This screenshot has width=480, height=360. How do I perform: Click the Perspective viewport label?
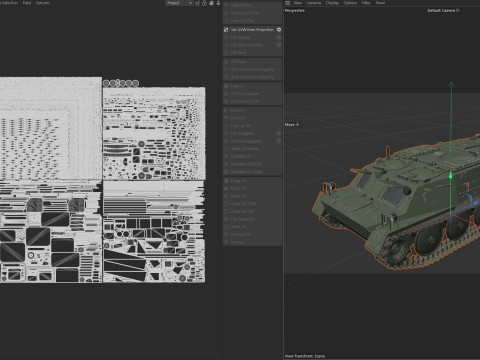[295, 11]
